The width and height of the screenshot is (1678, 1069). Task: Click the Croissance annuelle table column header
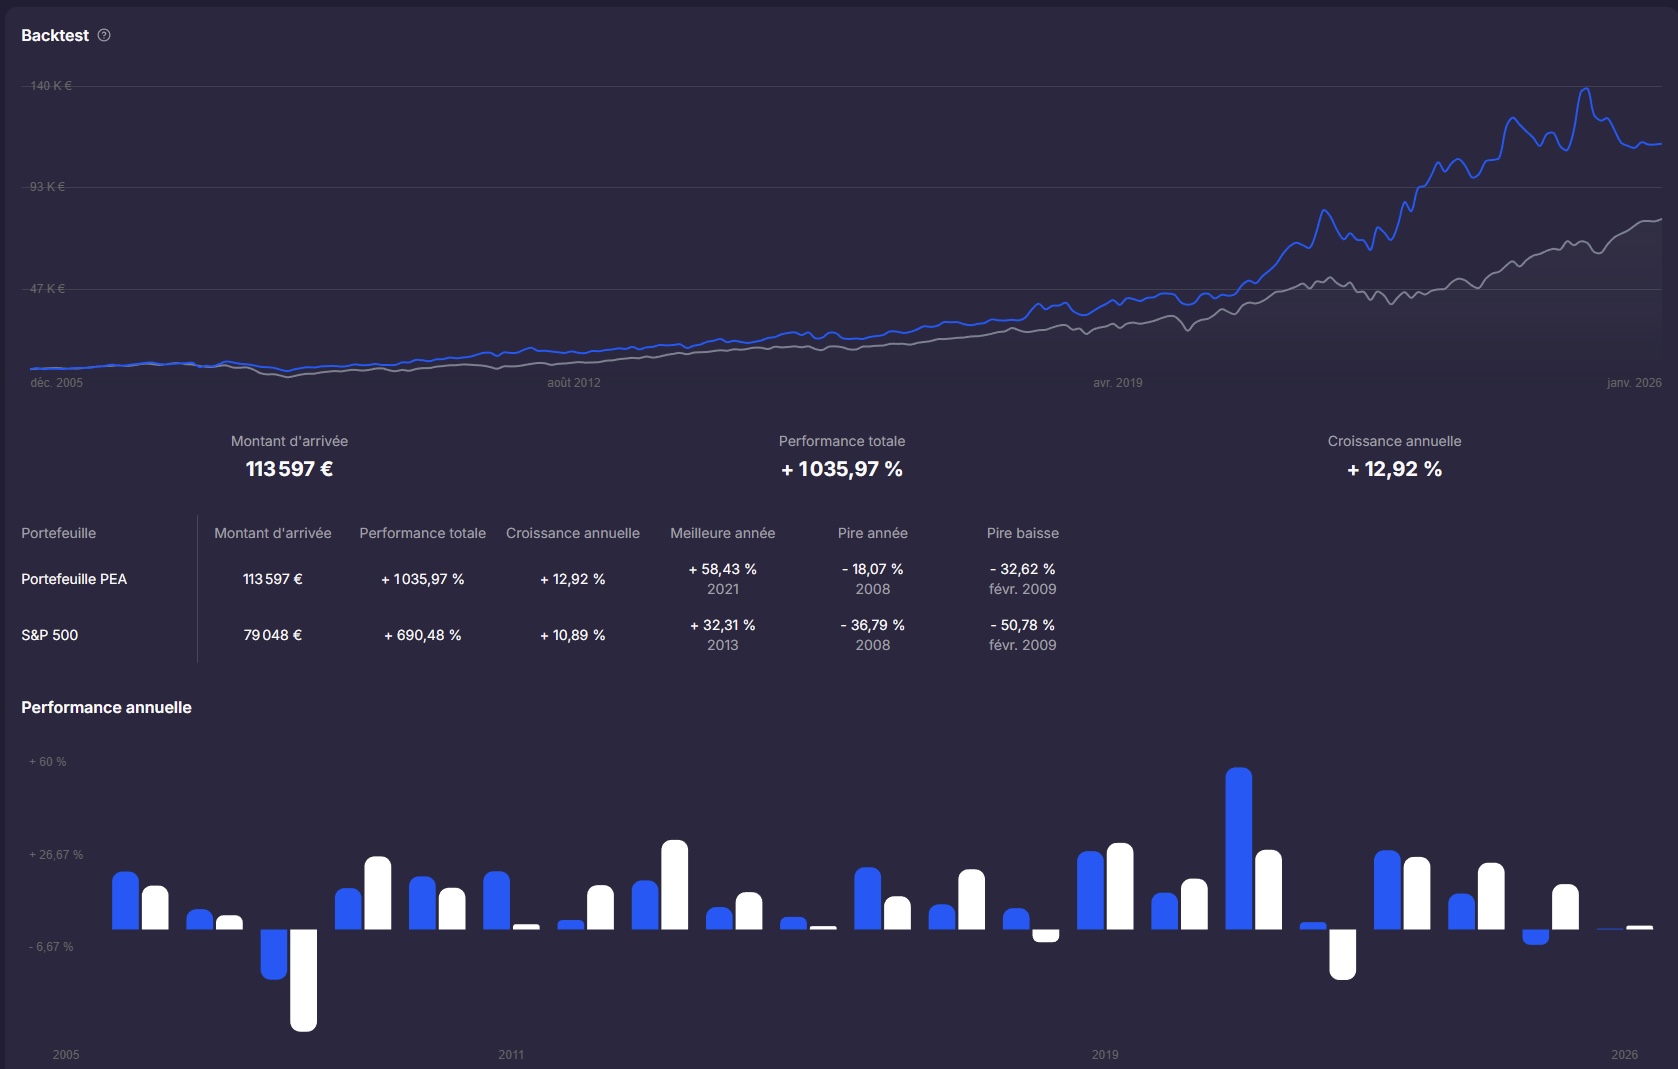[572, 533]
